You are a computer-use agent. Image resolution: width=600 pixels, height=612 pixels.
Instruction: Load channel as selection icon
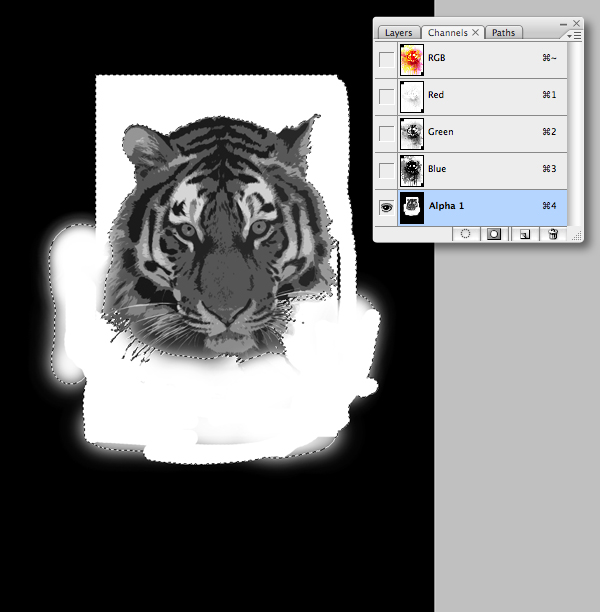[x=465, y=234]
